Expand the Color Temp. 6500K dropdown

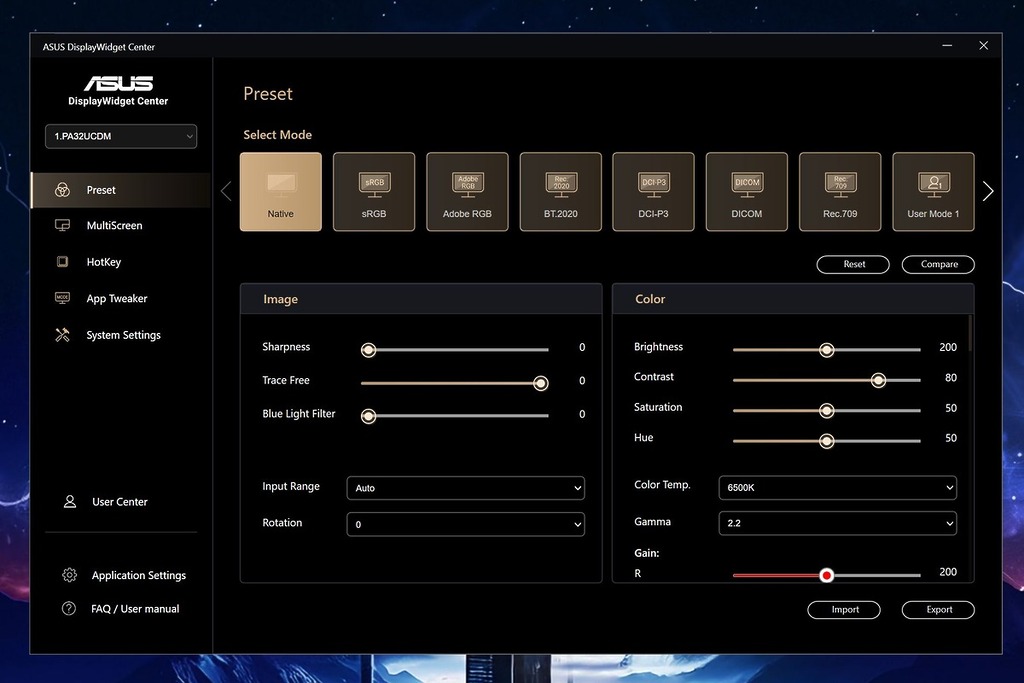point(838,488)
